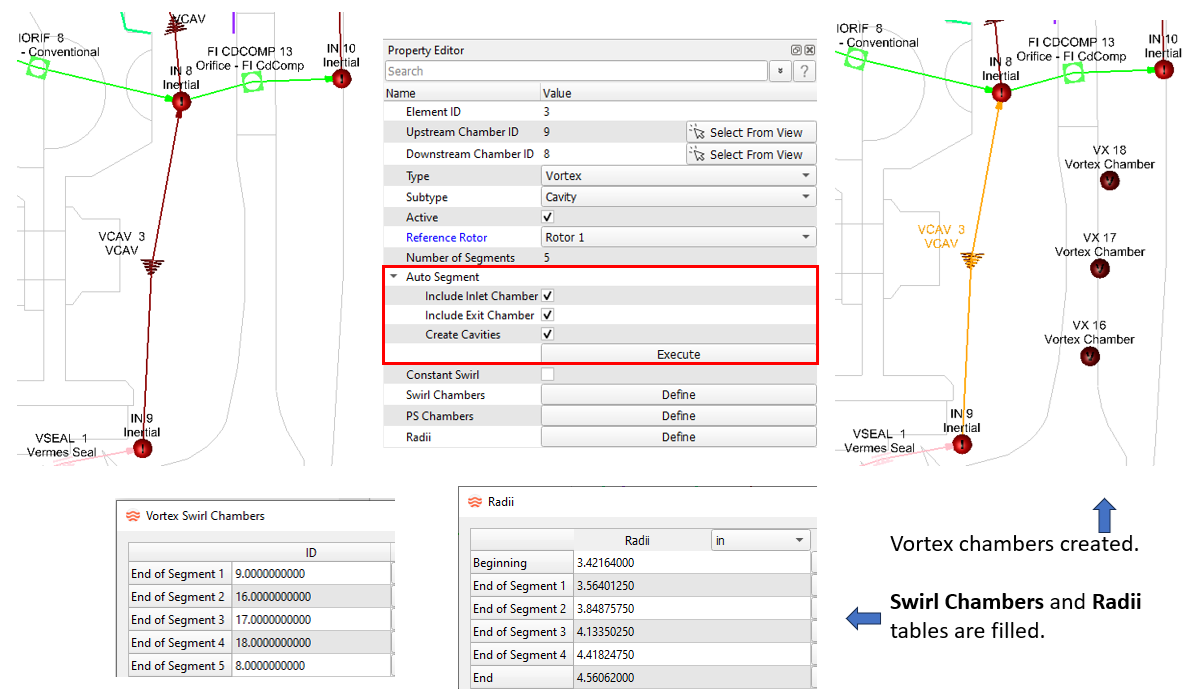1188x692 pixels.
Task: Click Define button for Swirl Chambers
Action: tap(678, 395)
